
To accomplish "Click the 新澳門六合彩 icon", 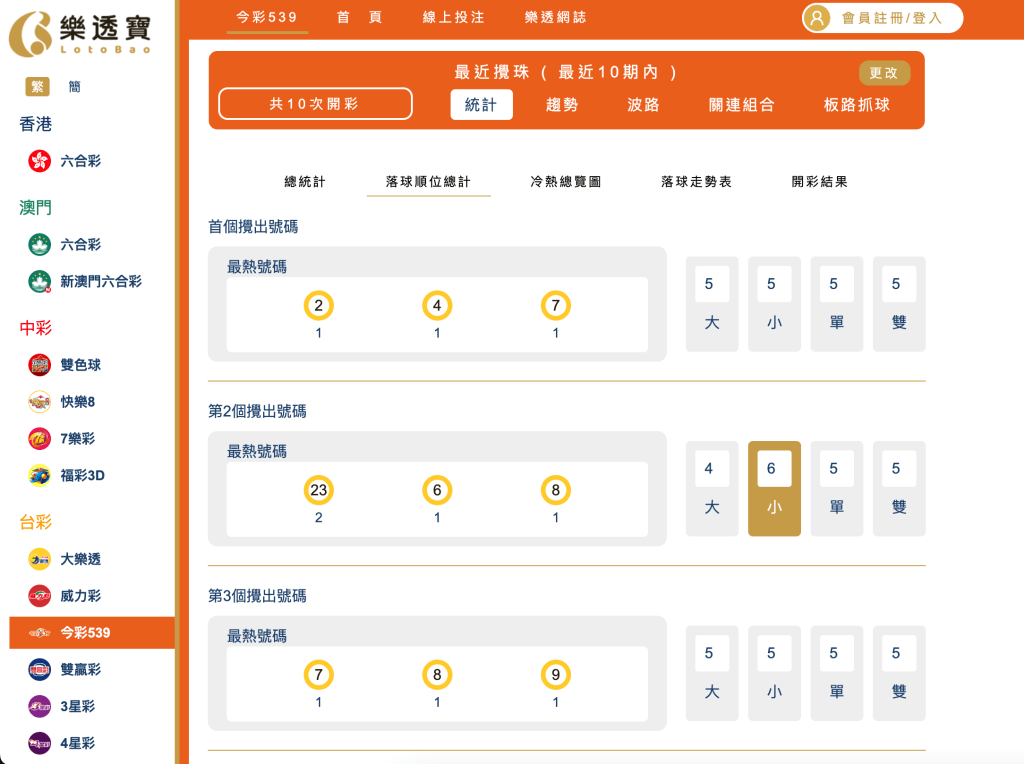I will (x=38, y=282).
